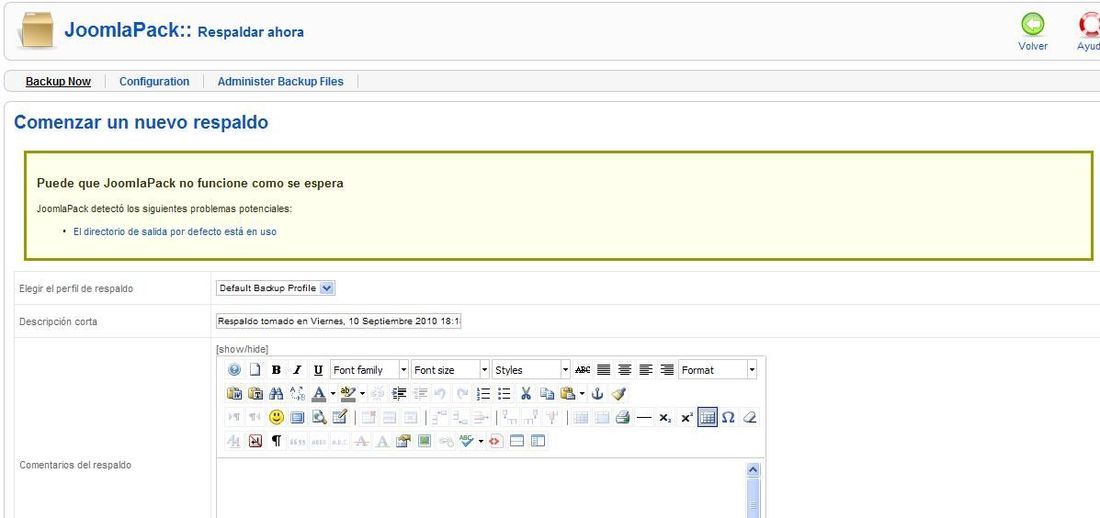Click inside the backup comments text area
Viewport: 1100px width, 518px height.
pyautogui.click(x=481, y=489)
